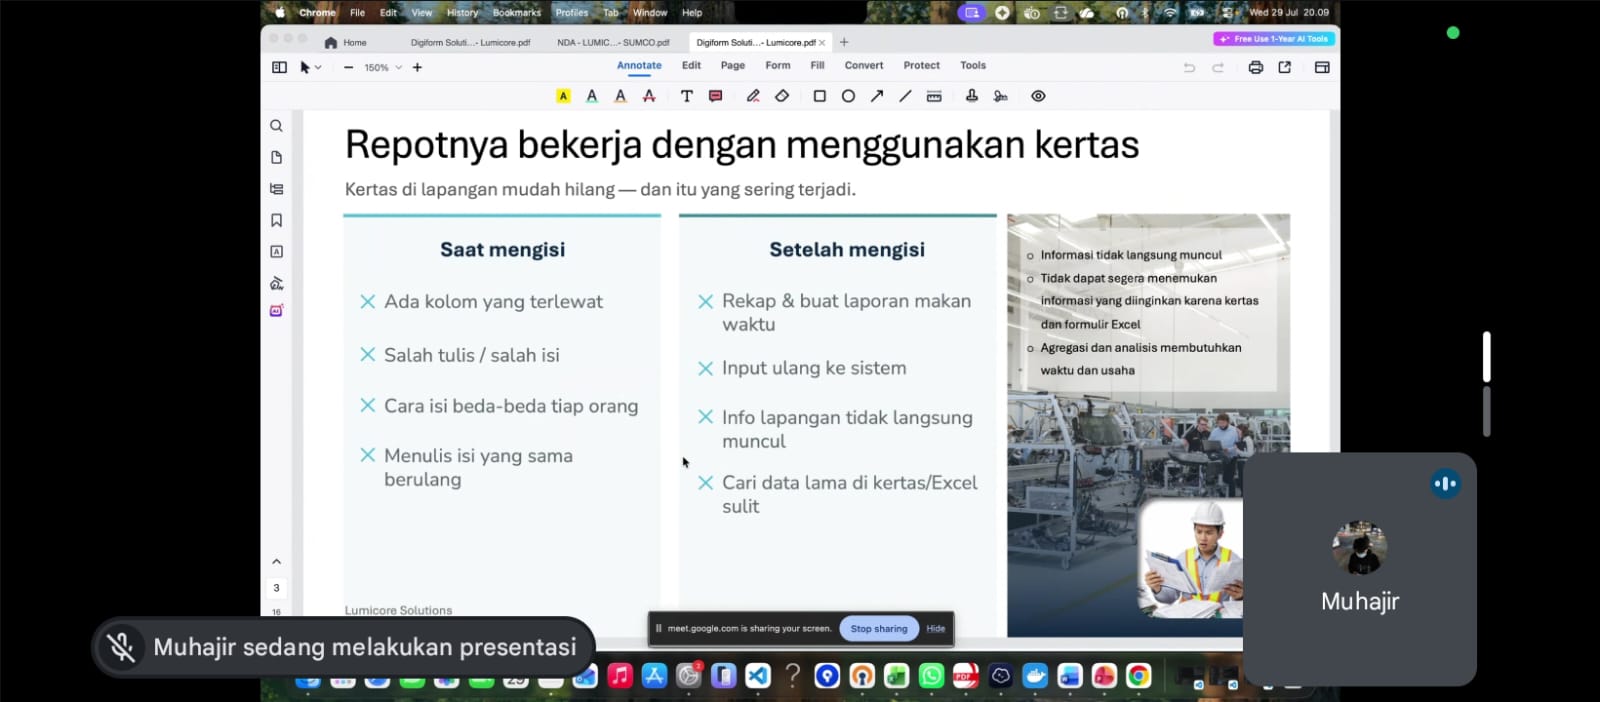
Task: Select the strikethrough text tool
Action: (x=649, y=96)
